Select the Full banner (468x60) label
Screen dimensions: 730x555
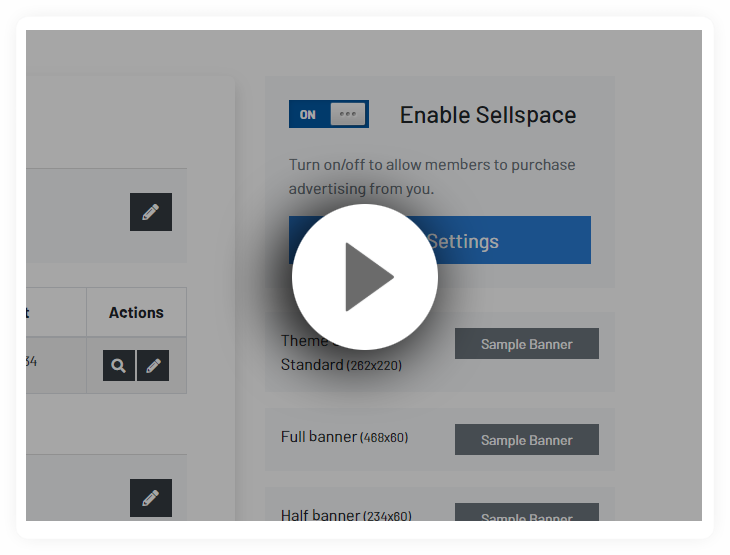344,437
